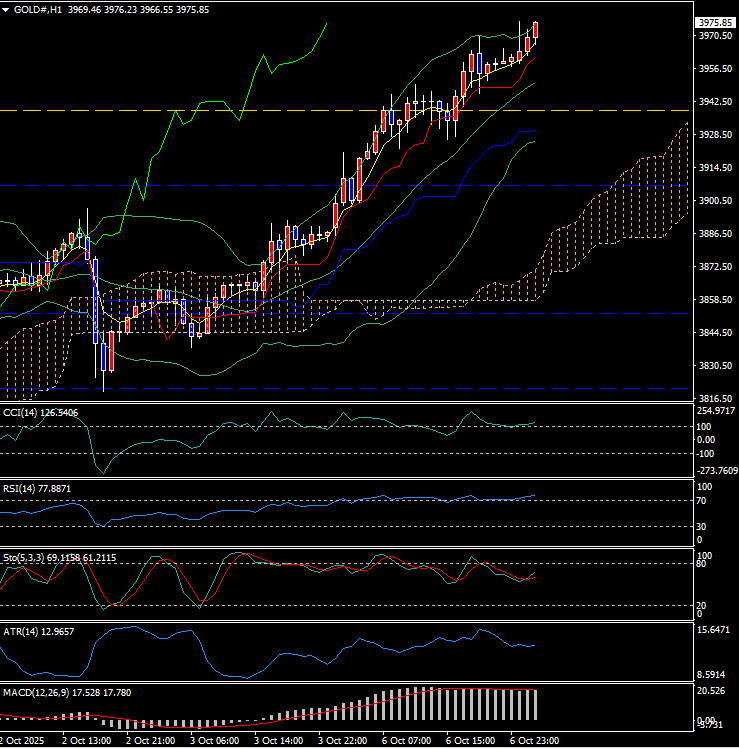The image size is (739, 749).
Task: Click the 3942.50 price scale label
Action: coord(715,102)
